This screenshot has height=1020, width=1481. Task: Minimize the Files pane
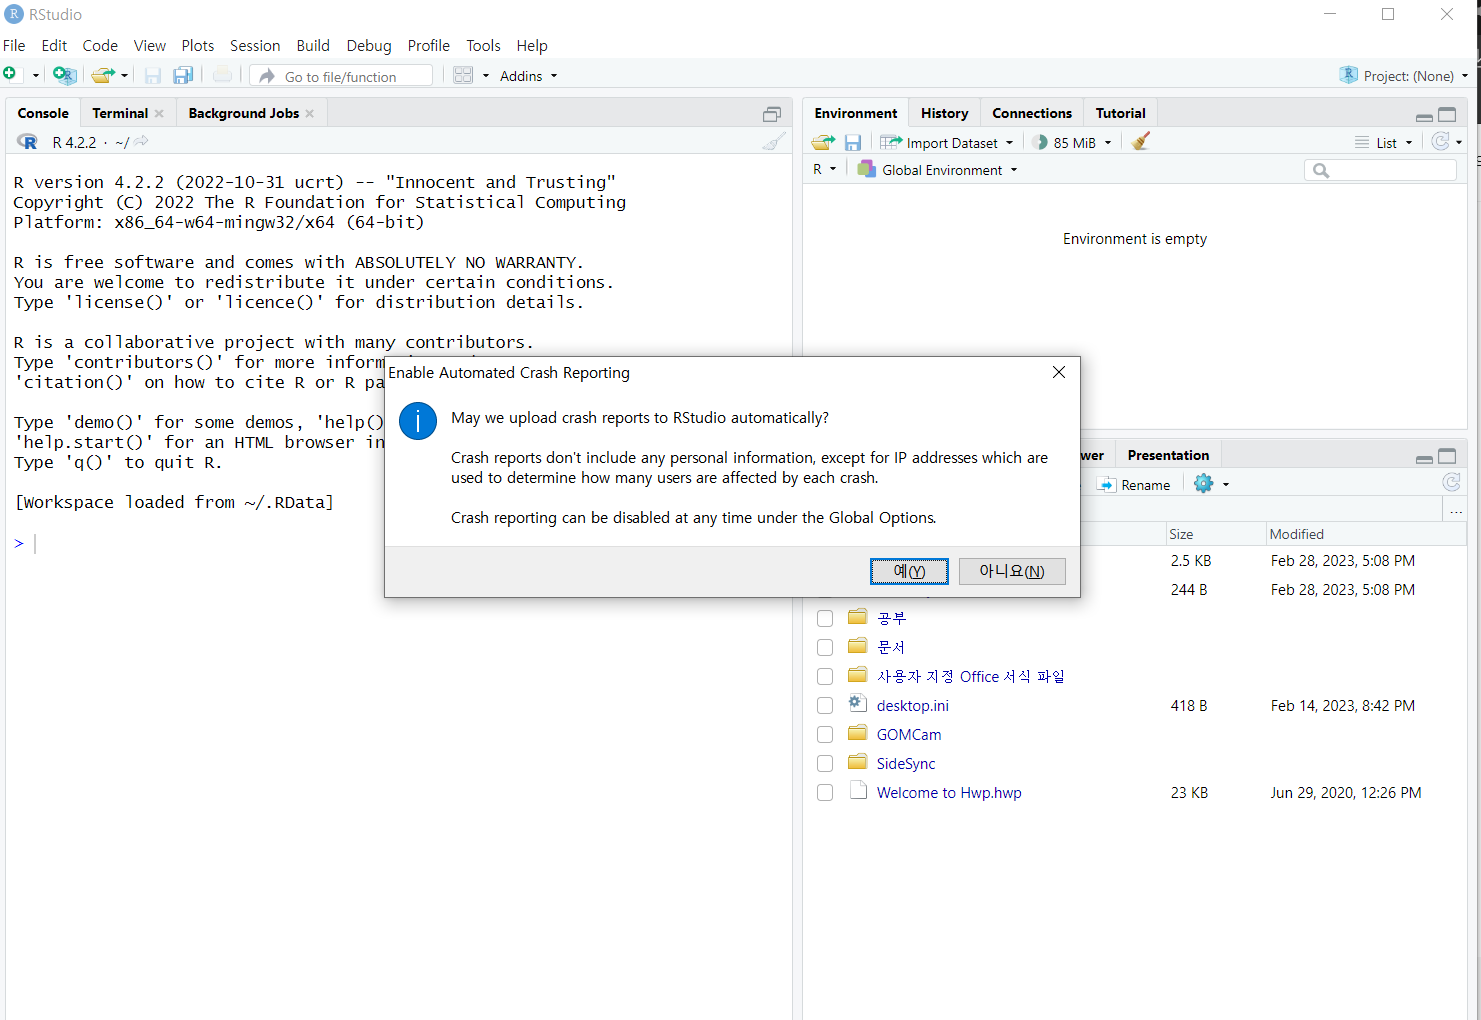(x=1424, y=458)
